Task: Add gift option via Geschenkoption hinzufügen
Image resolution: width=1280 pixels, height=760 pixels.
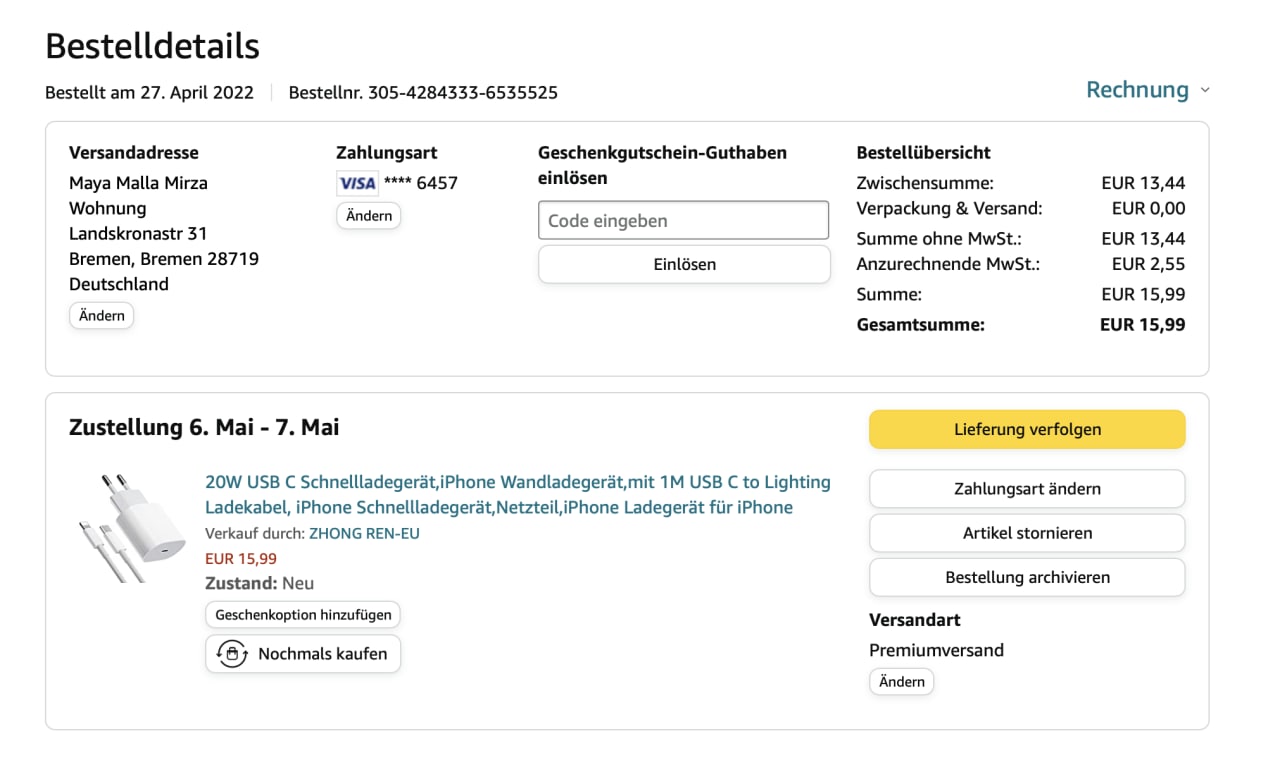Action: coord(303,614)
